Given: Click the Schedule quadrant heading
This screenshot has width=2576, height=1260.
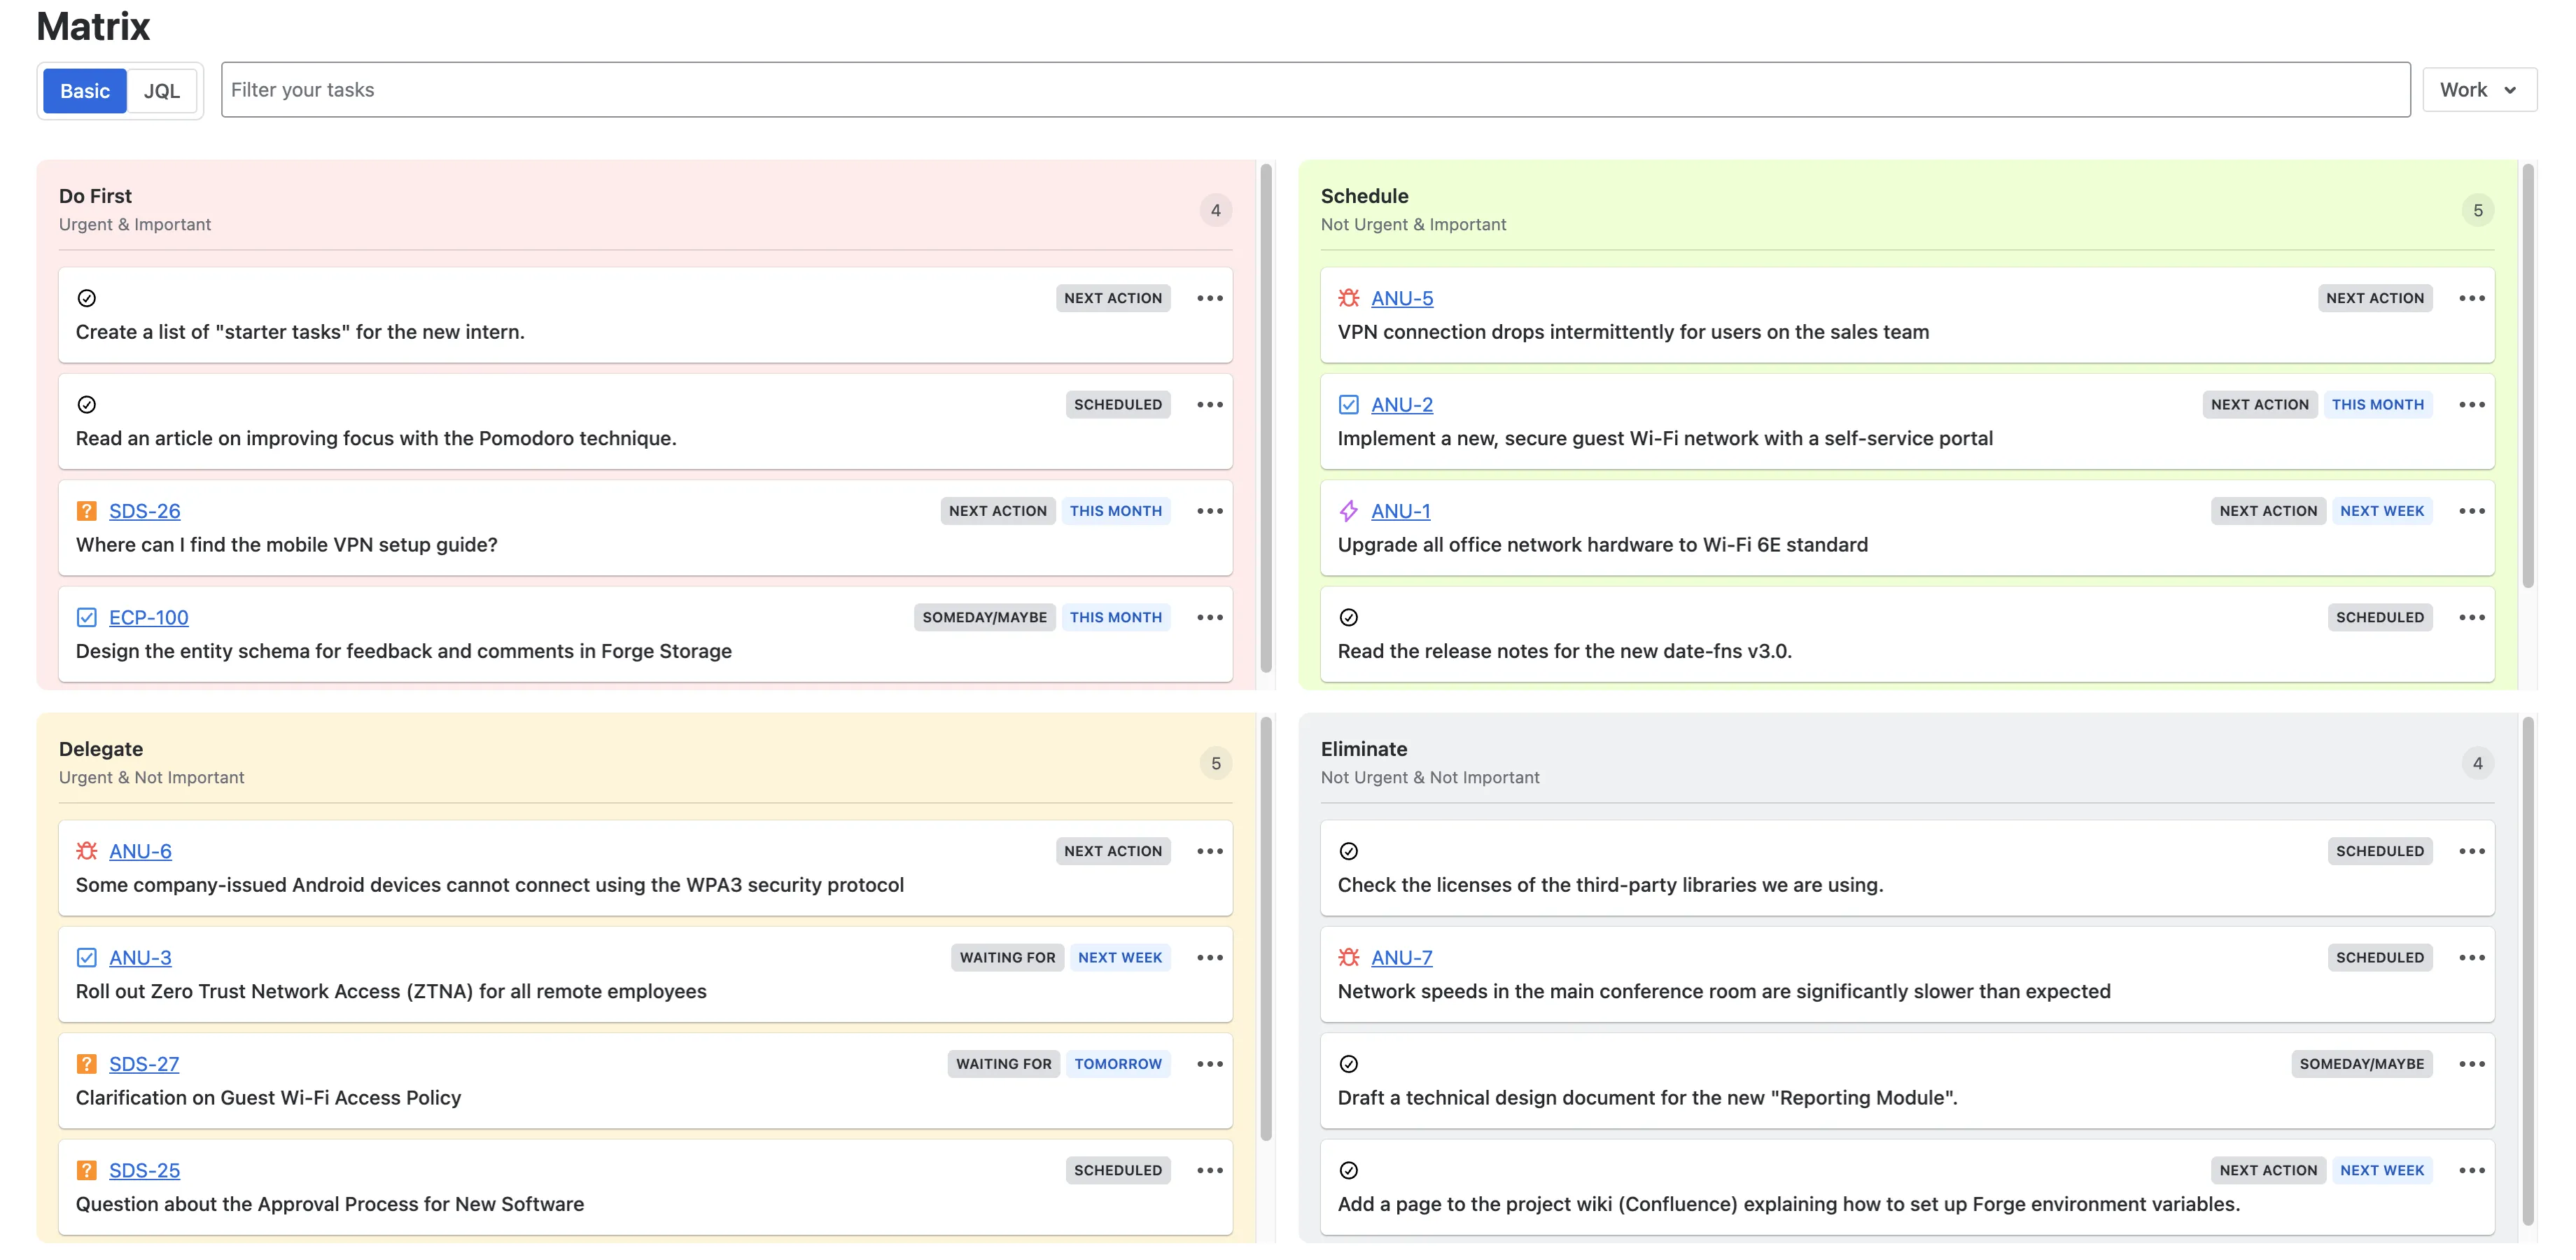Looking at the screenshot, I should pyautogui.click(x=1364, y=196).
